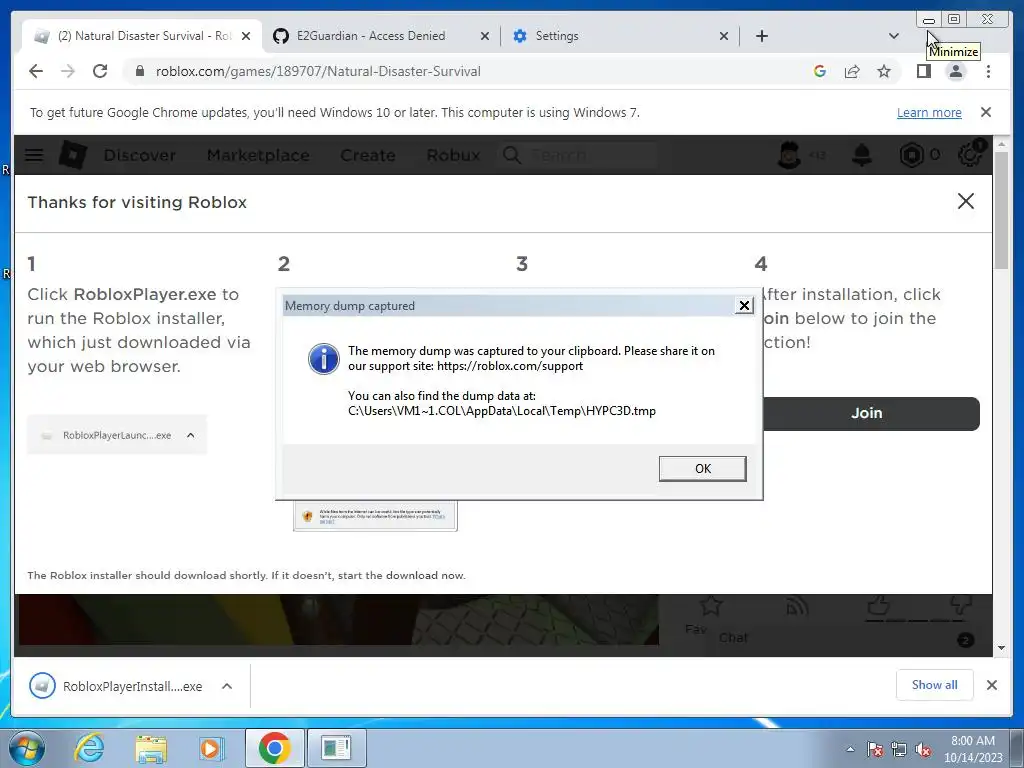Expand the tab search dropdown chevron

coord(893,36)
